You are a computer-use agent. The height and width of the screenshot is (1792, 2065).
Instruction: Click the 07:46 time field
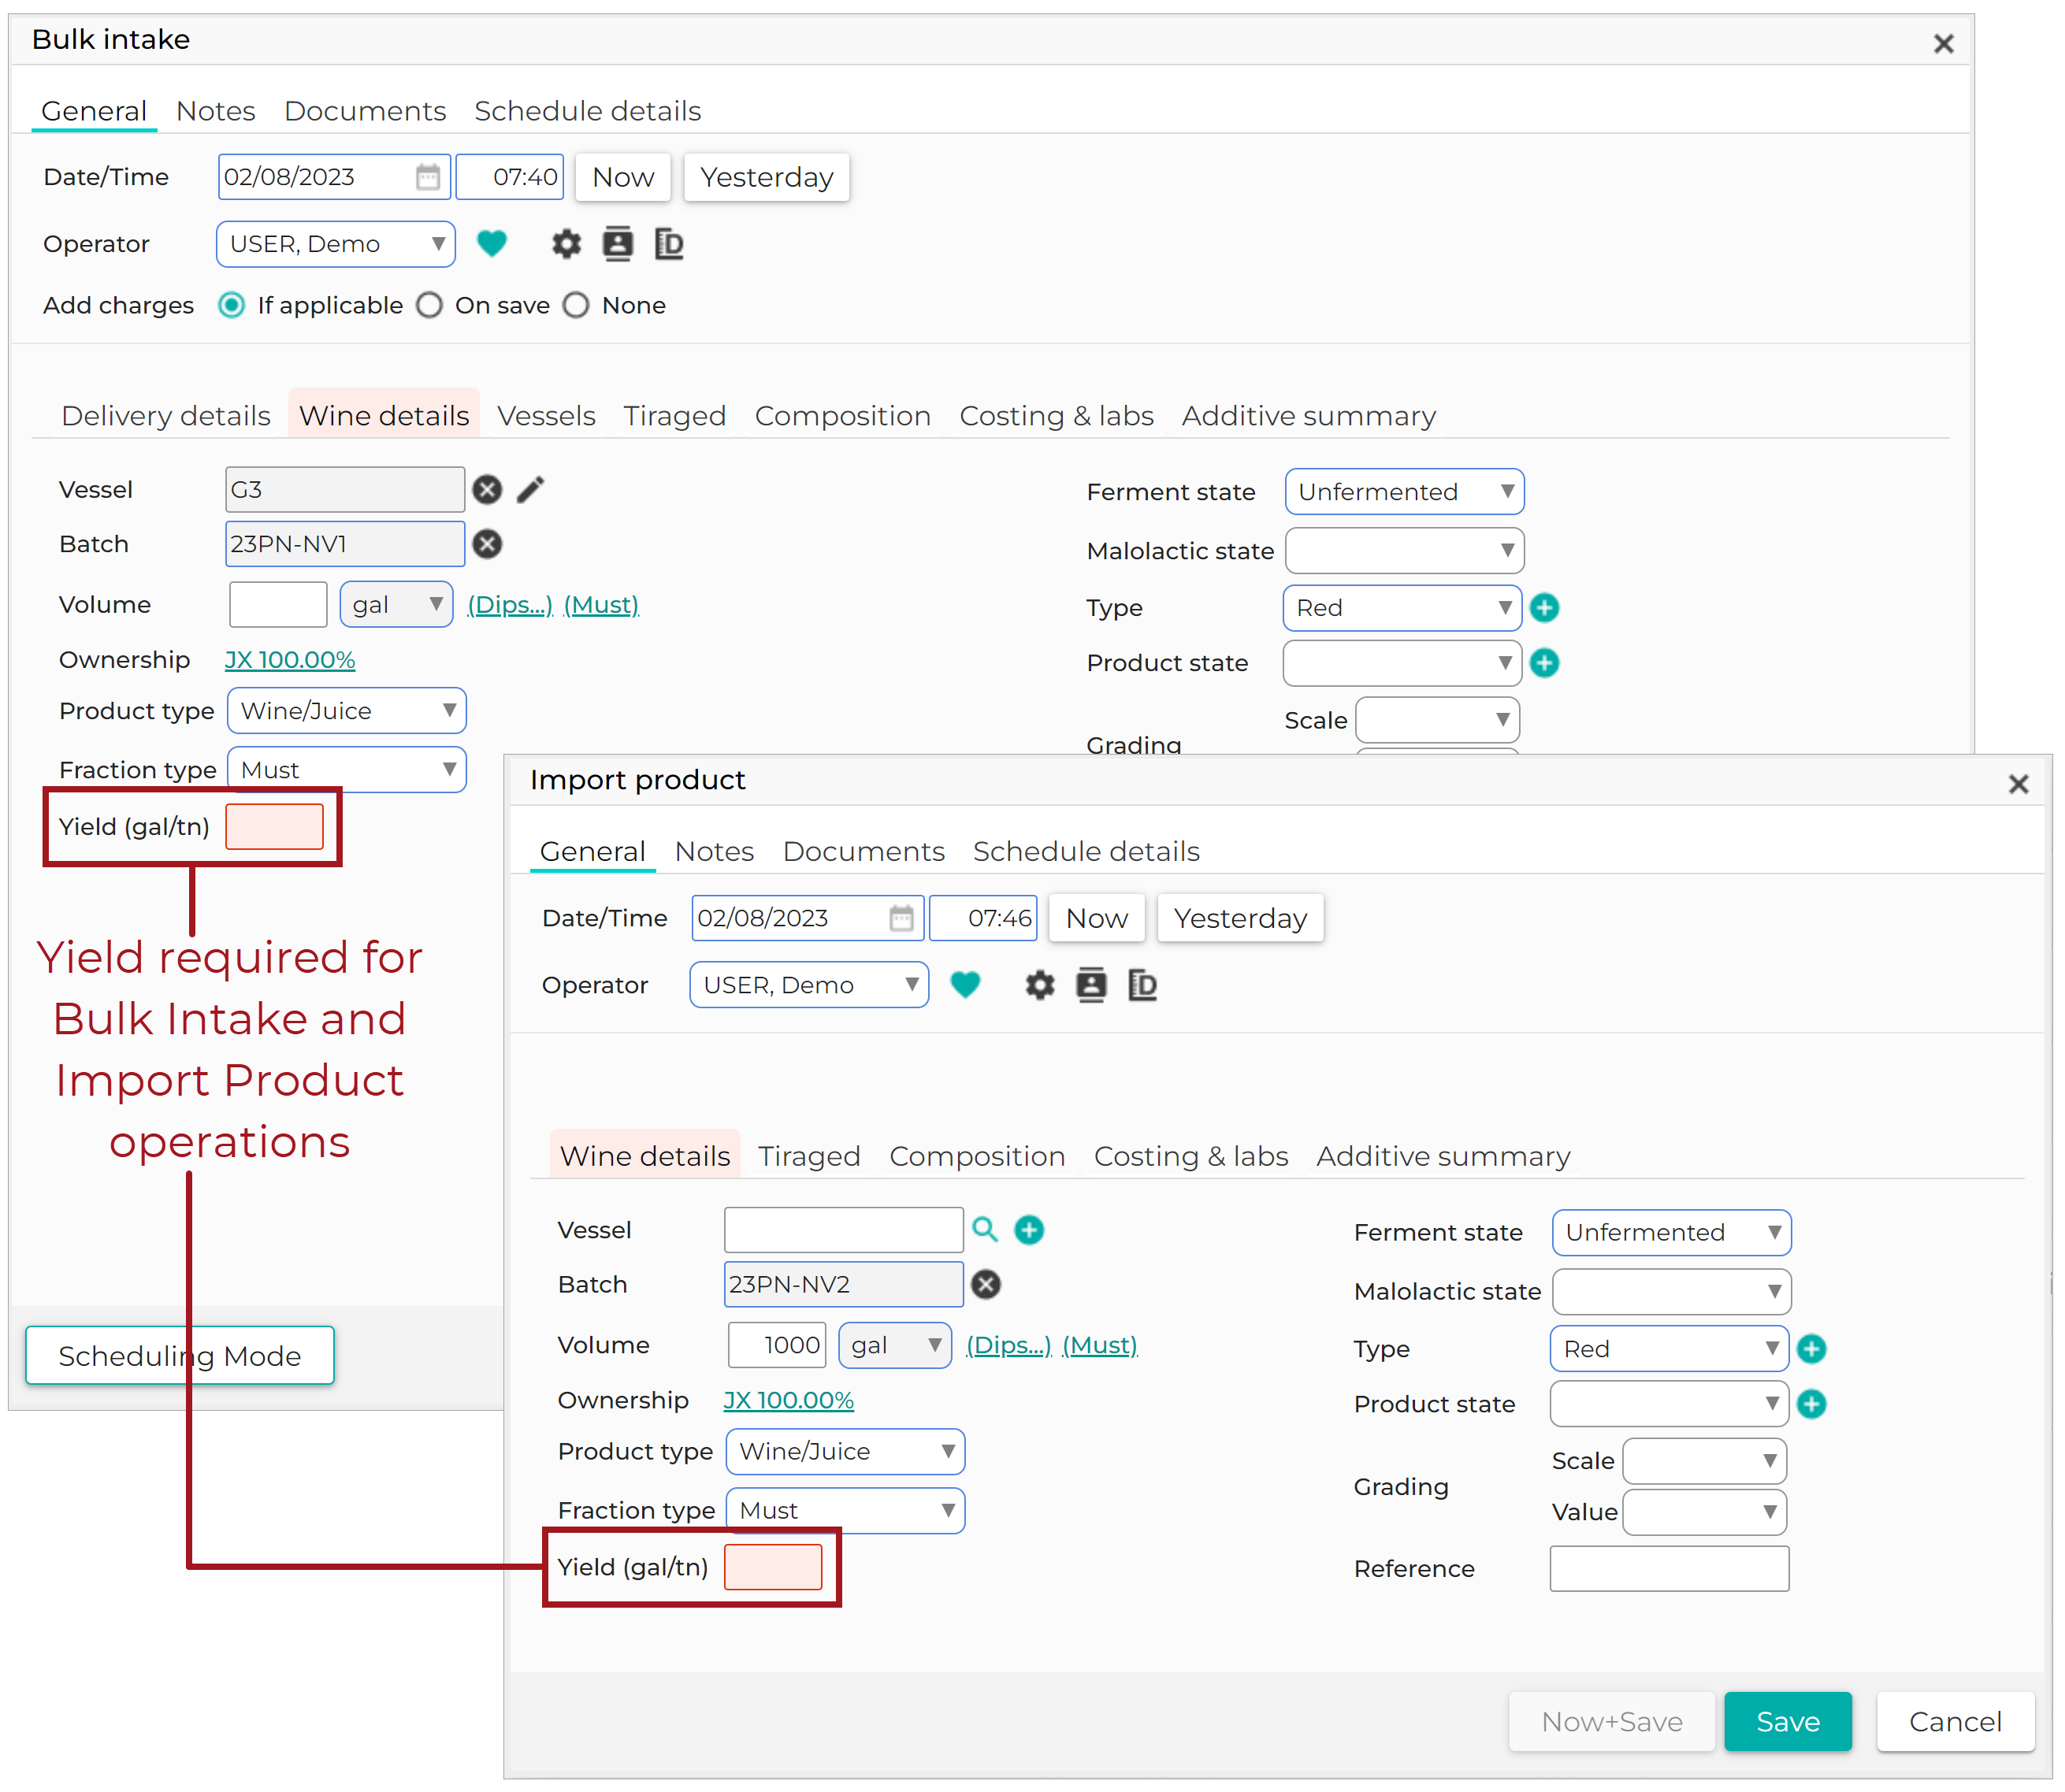coord(983,918)
